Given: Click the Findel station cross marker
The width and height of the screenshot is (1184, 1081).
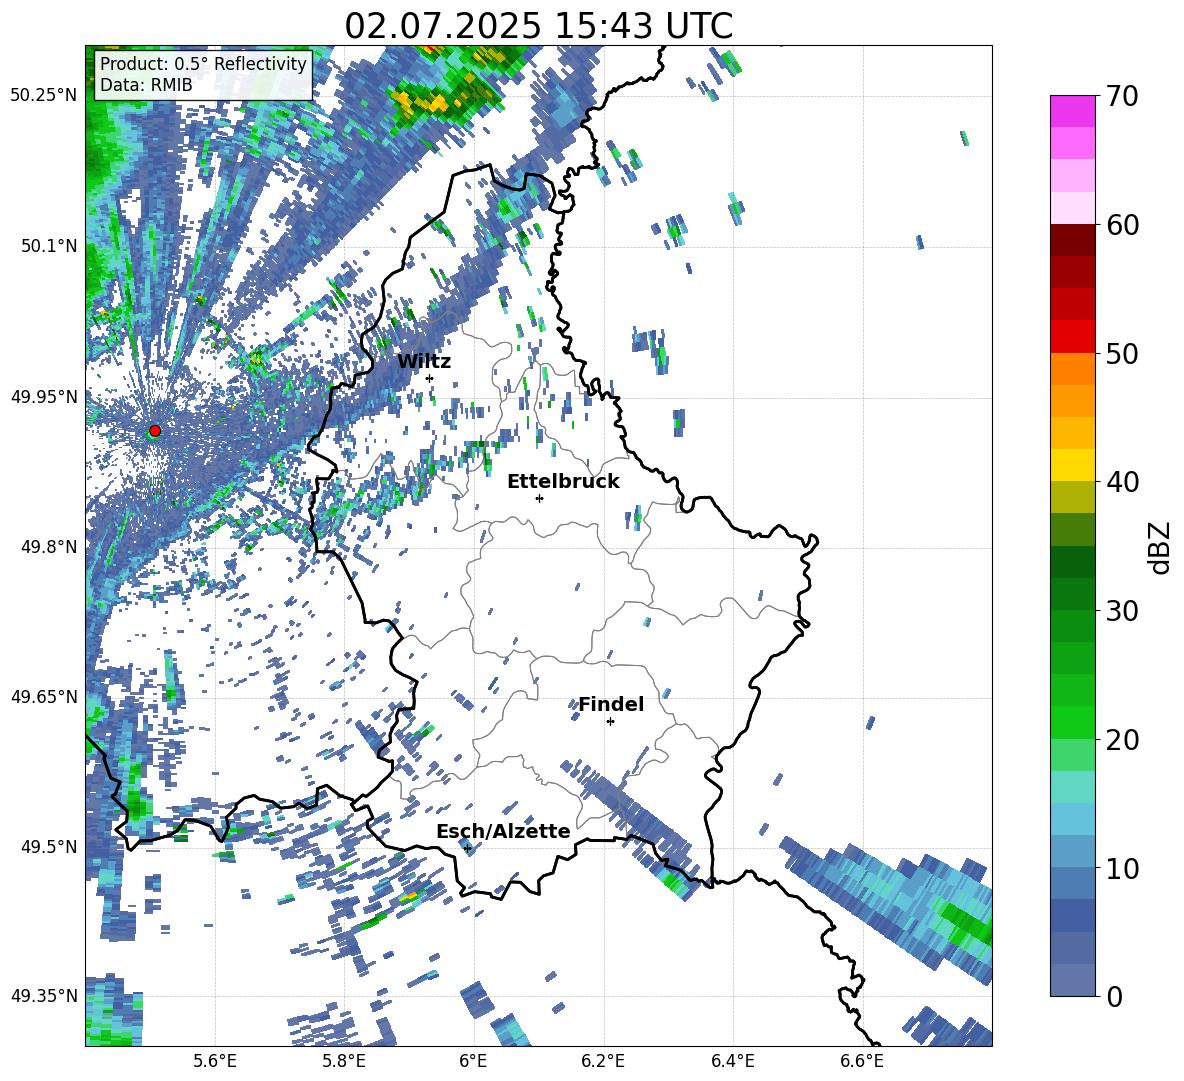Looking at the screenshot, I should click(610, 722).
